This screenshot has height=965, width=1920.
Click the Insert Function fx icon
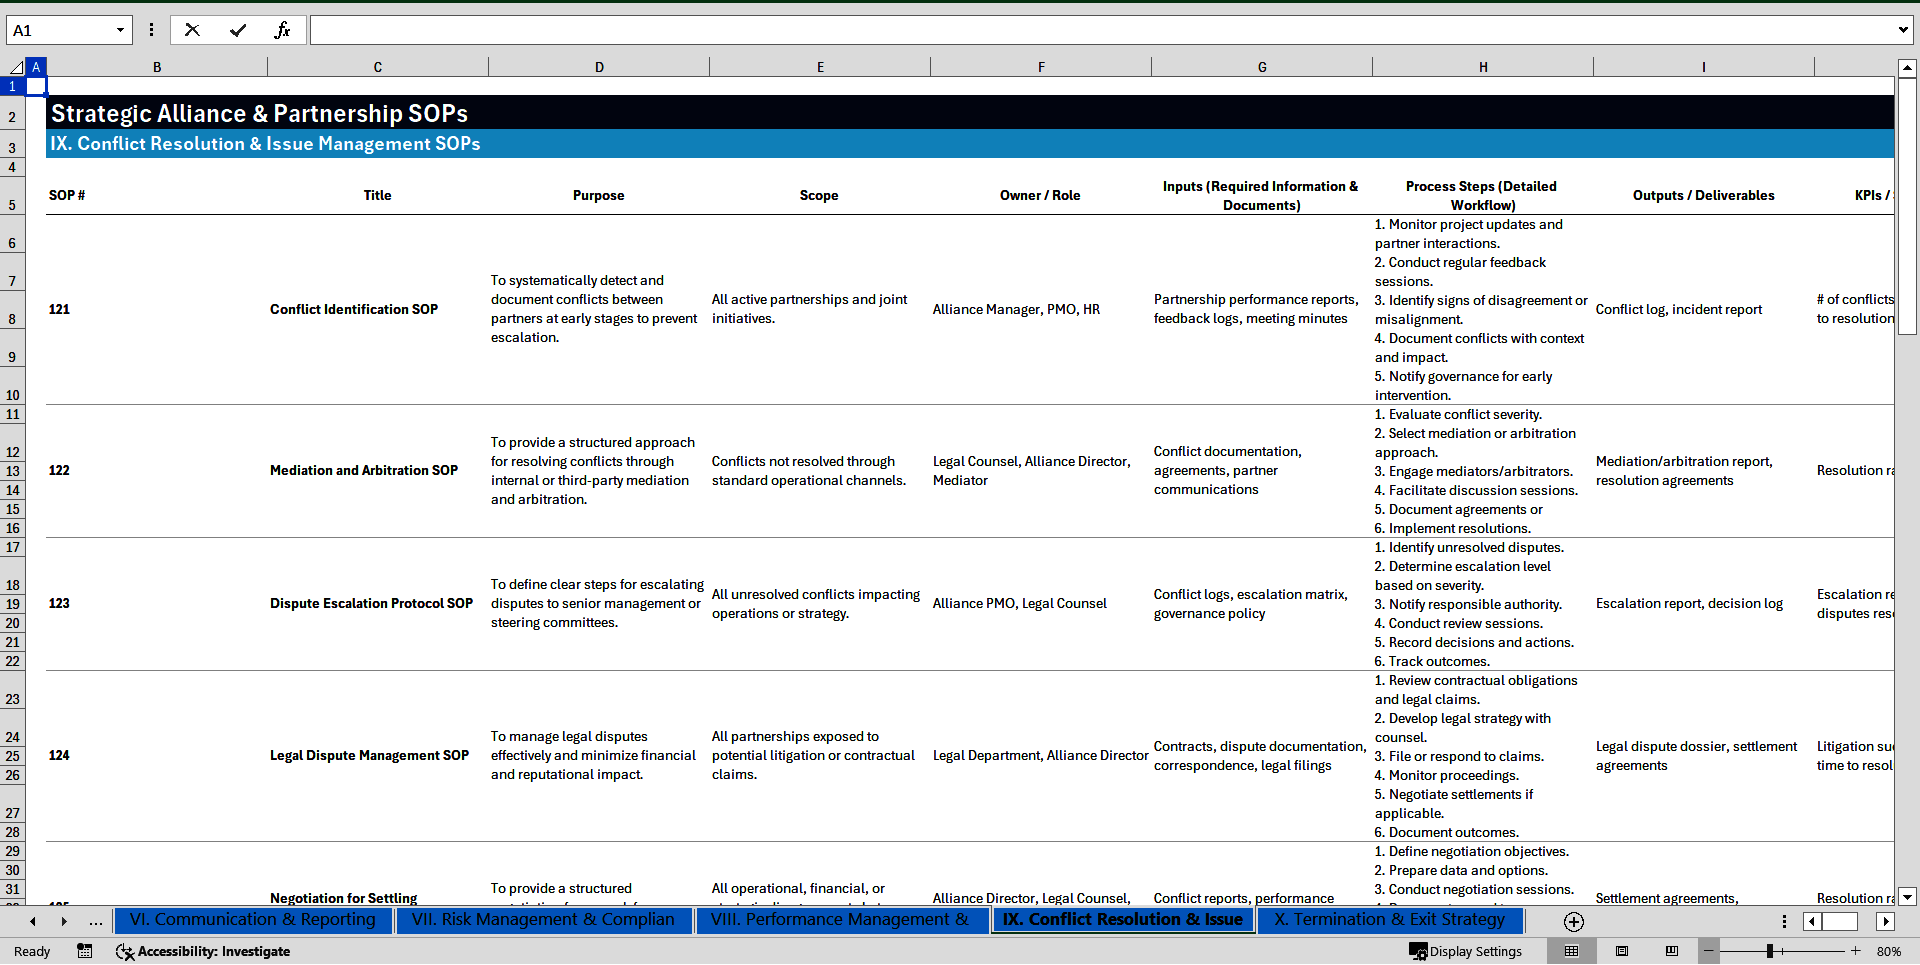(x=282, y=30)
